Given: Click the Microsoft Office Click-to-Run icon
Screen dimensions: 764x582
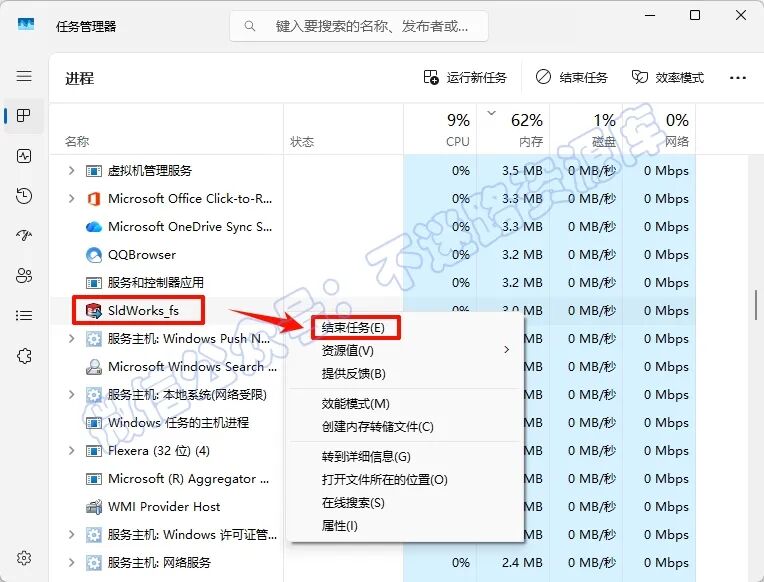Looking at the screenshot, I should pyautogui.click(x=94, y=199).
